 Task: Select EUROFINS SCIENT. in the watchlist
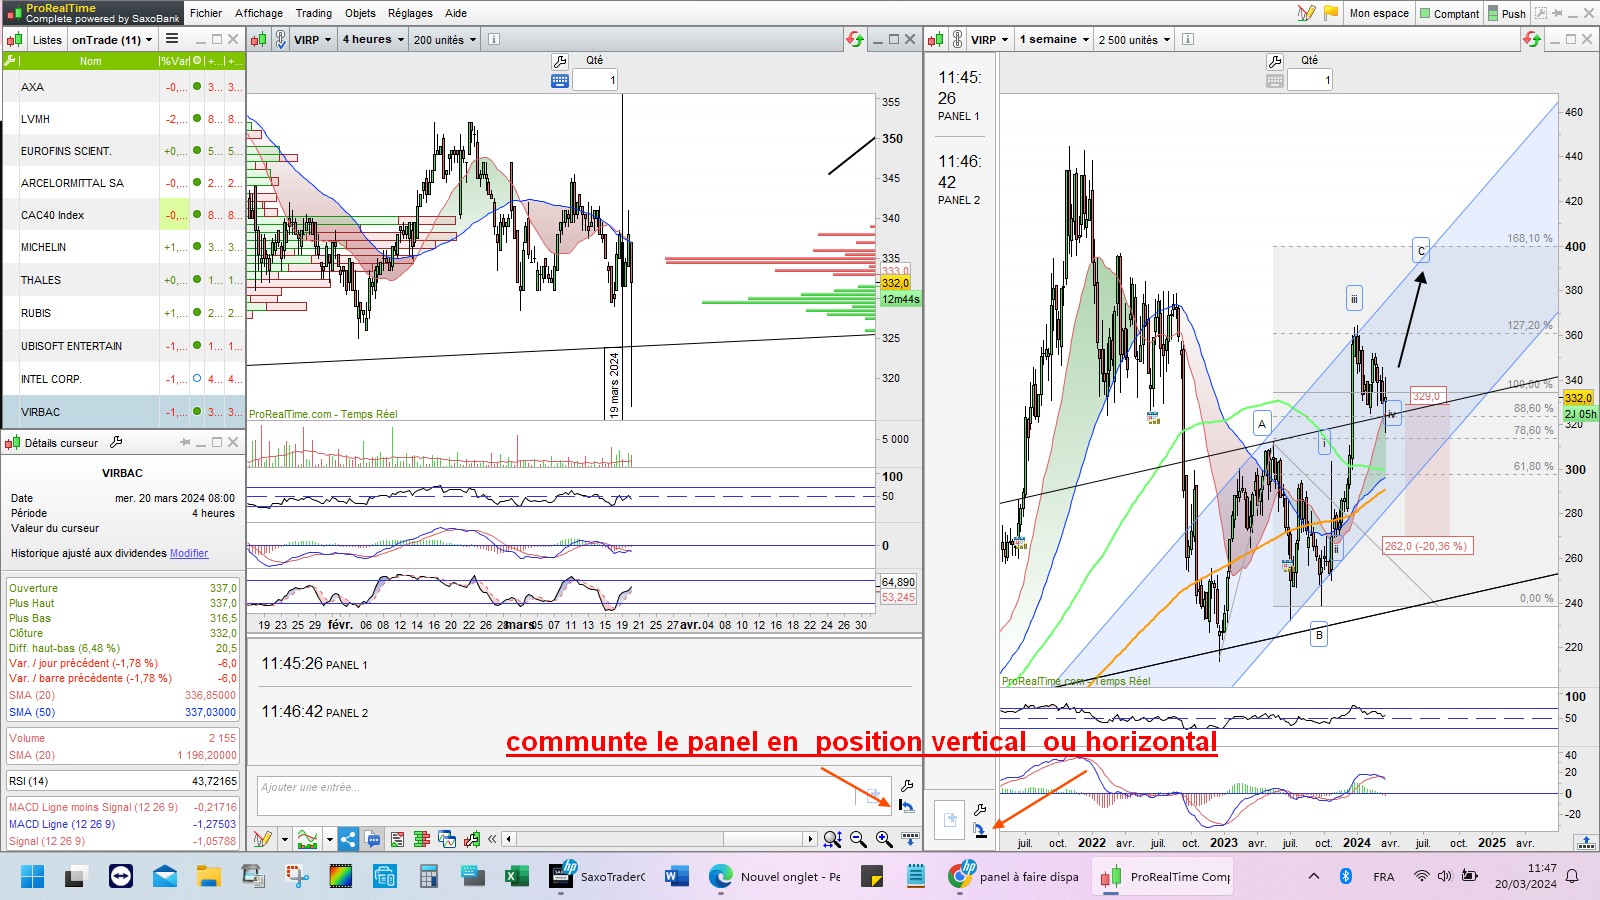[123, 151]
